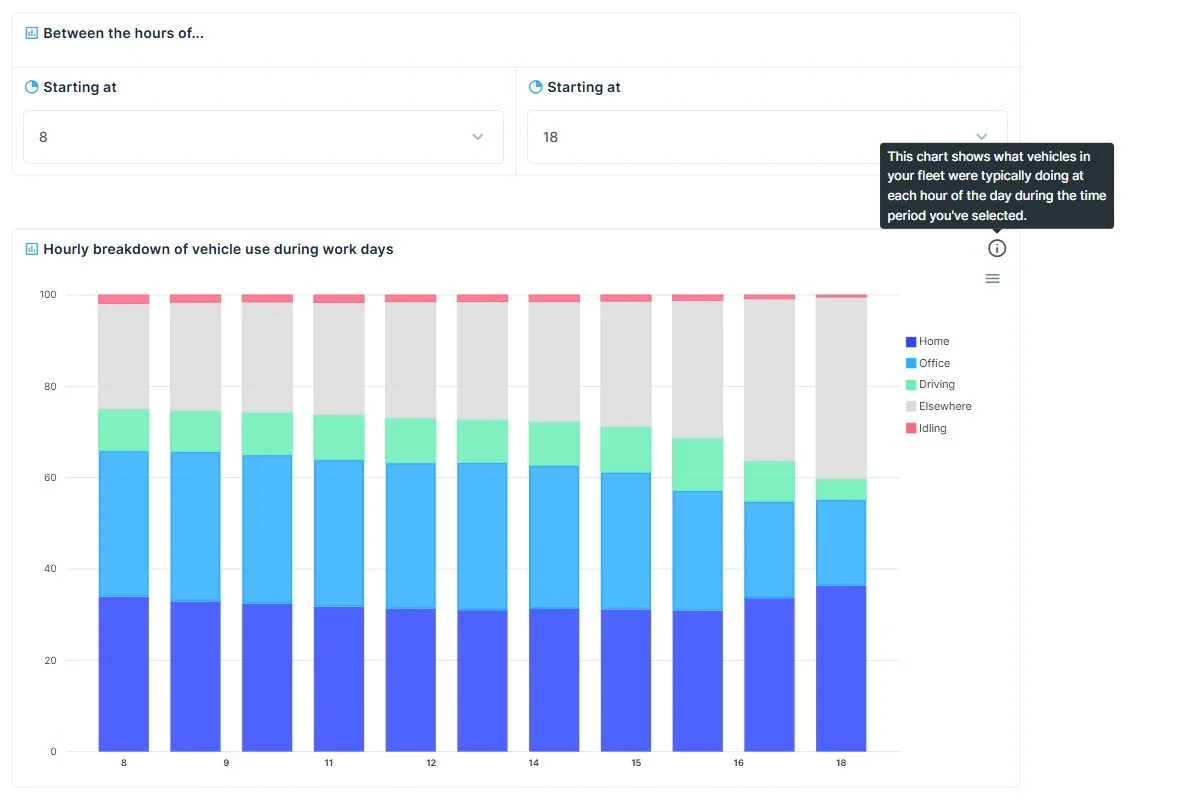
Task: Click the 'Hourly breakdown of vehicle use' title
Action: 218,249
